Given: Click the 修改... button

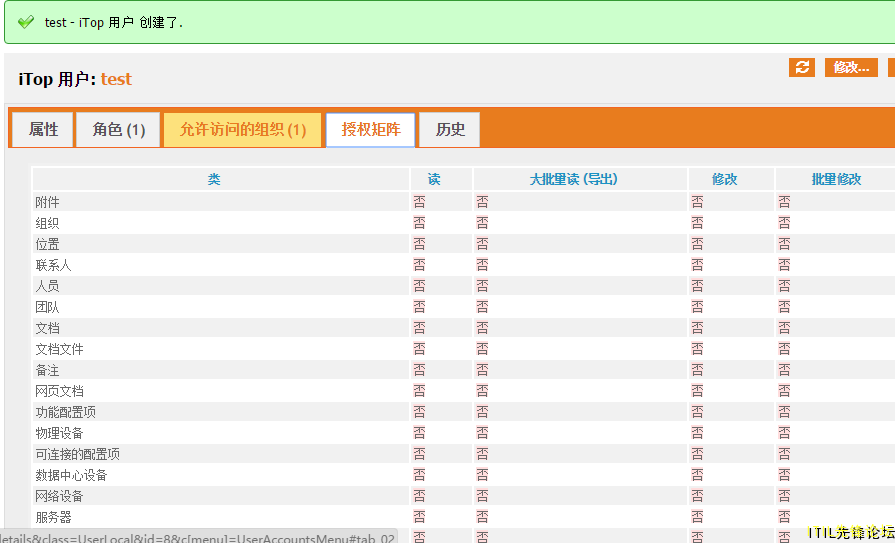Looking at the screenshot, I should click(851, 67).
